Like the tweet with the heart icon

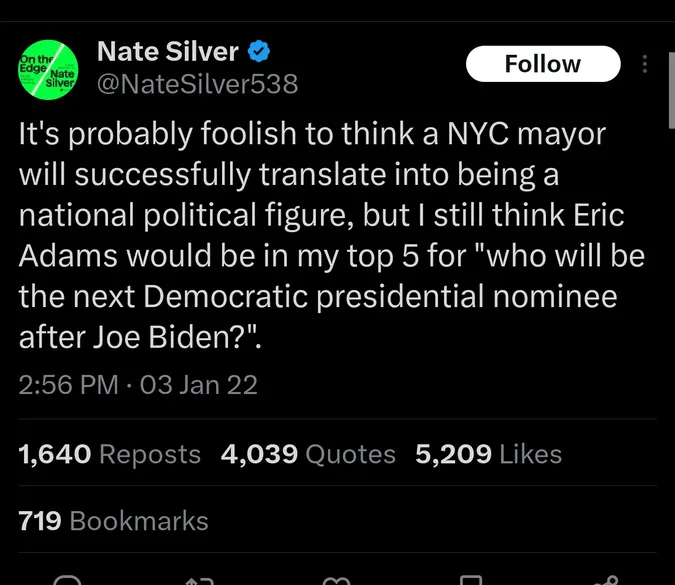point(338,580)
